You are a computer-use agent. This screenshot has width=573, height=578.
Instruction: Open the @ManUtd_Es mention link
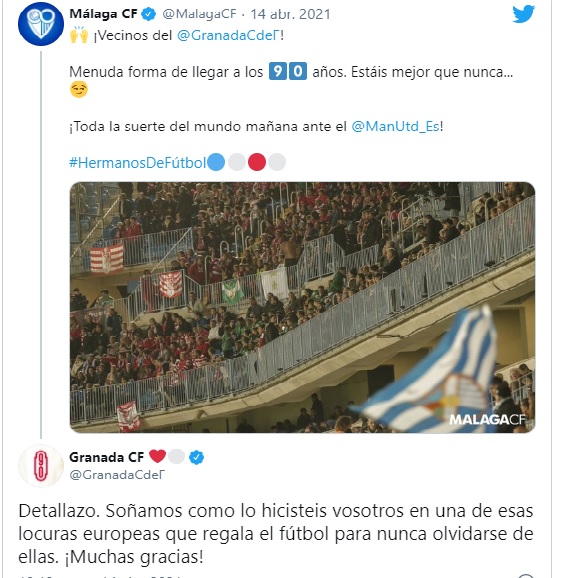coord(396,126)
